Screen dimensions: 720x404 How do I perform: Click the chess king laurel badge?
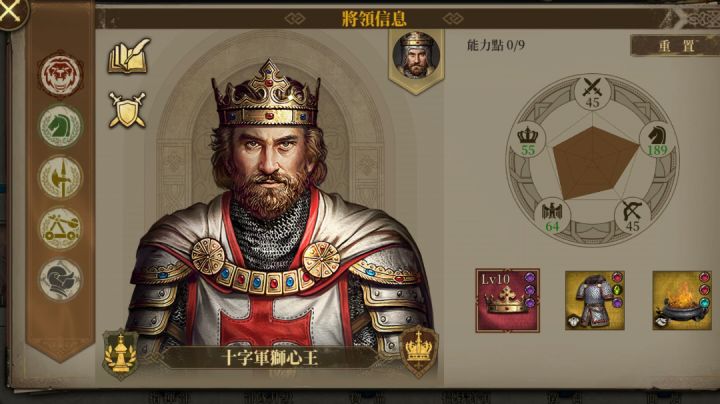[x=120, y=354]
